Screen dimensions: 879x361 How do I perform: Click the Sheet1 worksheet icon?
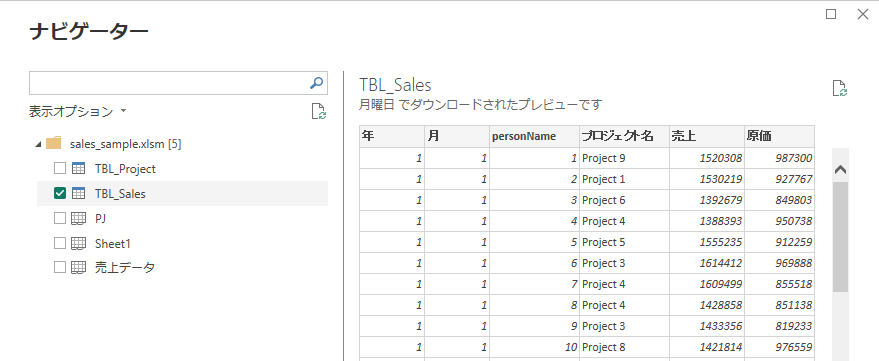[78, 243]
